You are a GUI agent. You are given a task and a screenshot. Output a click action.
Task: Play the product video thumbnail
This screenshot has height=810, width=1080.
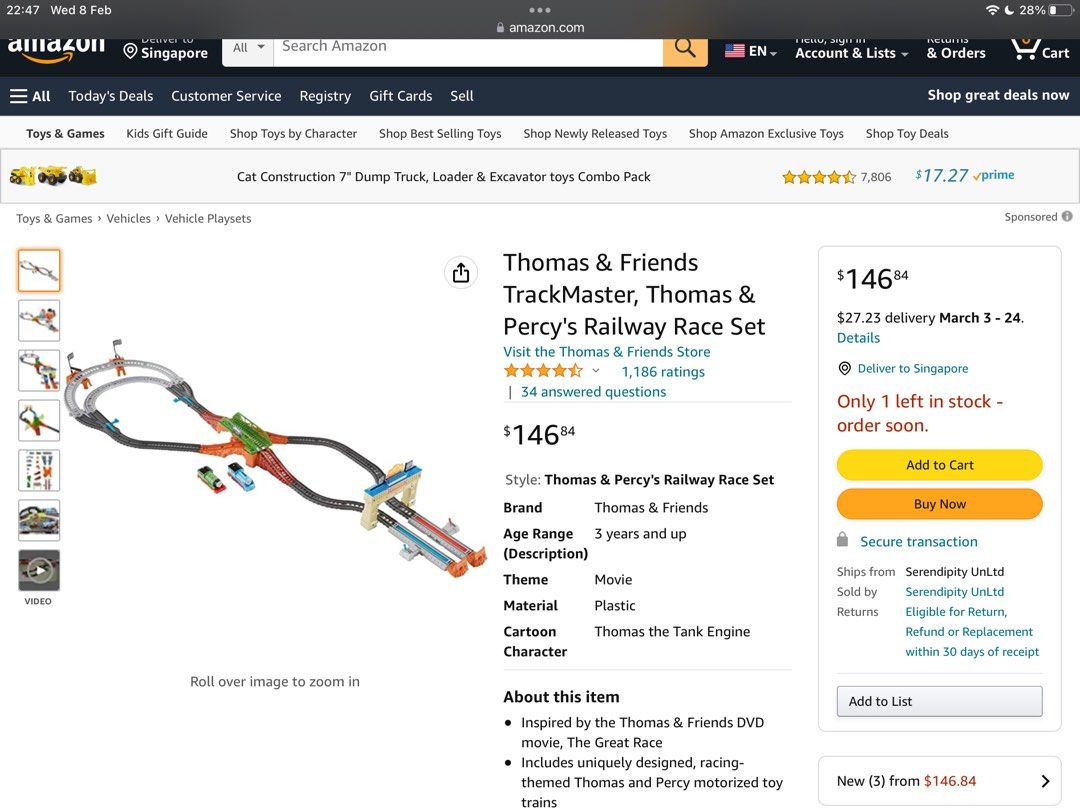tap(38, 572)
